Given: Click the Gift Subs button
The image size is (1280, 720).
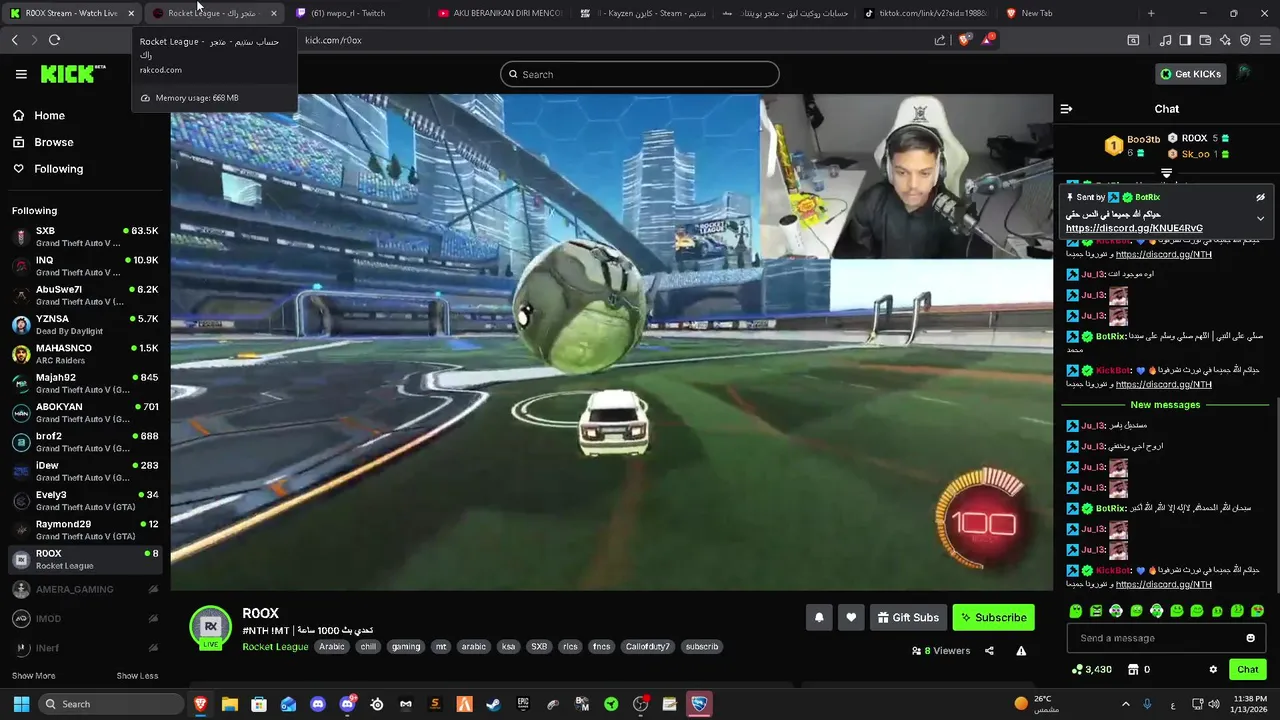Looking at the screenshot, I should (x=908, y=618).
